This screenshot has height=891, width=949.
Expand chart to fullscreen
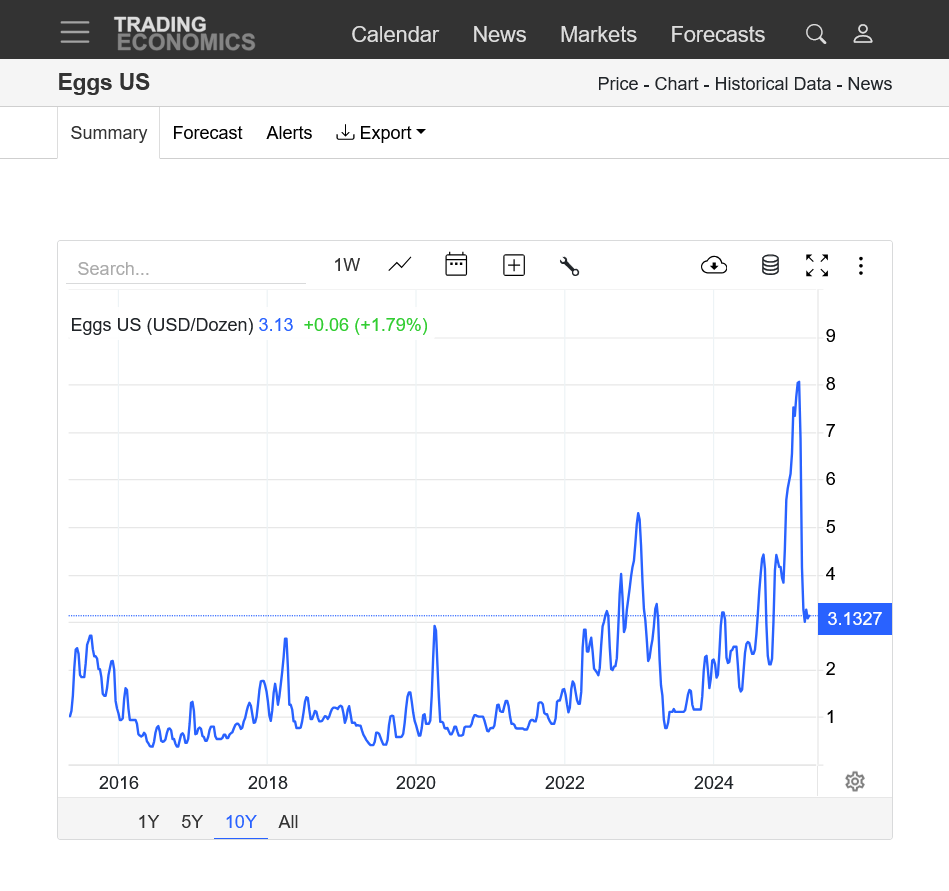coord(817,265)
